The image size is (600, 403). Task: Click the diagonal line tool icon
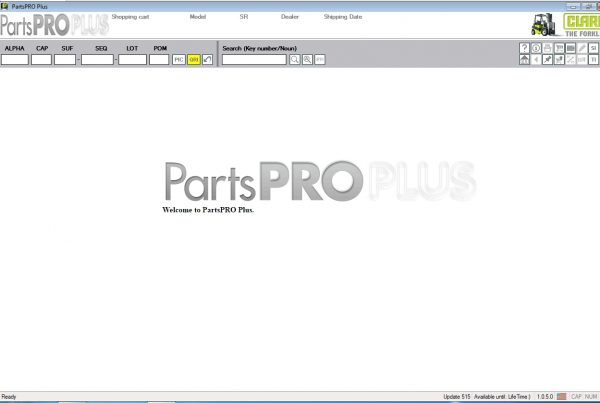click(571, 60)
